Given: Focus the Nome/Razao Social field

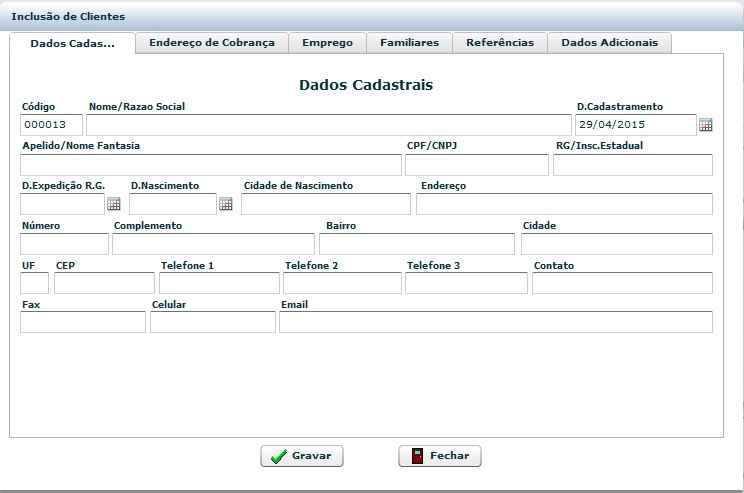Looking at the screenshot, I should click(328, 125).
